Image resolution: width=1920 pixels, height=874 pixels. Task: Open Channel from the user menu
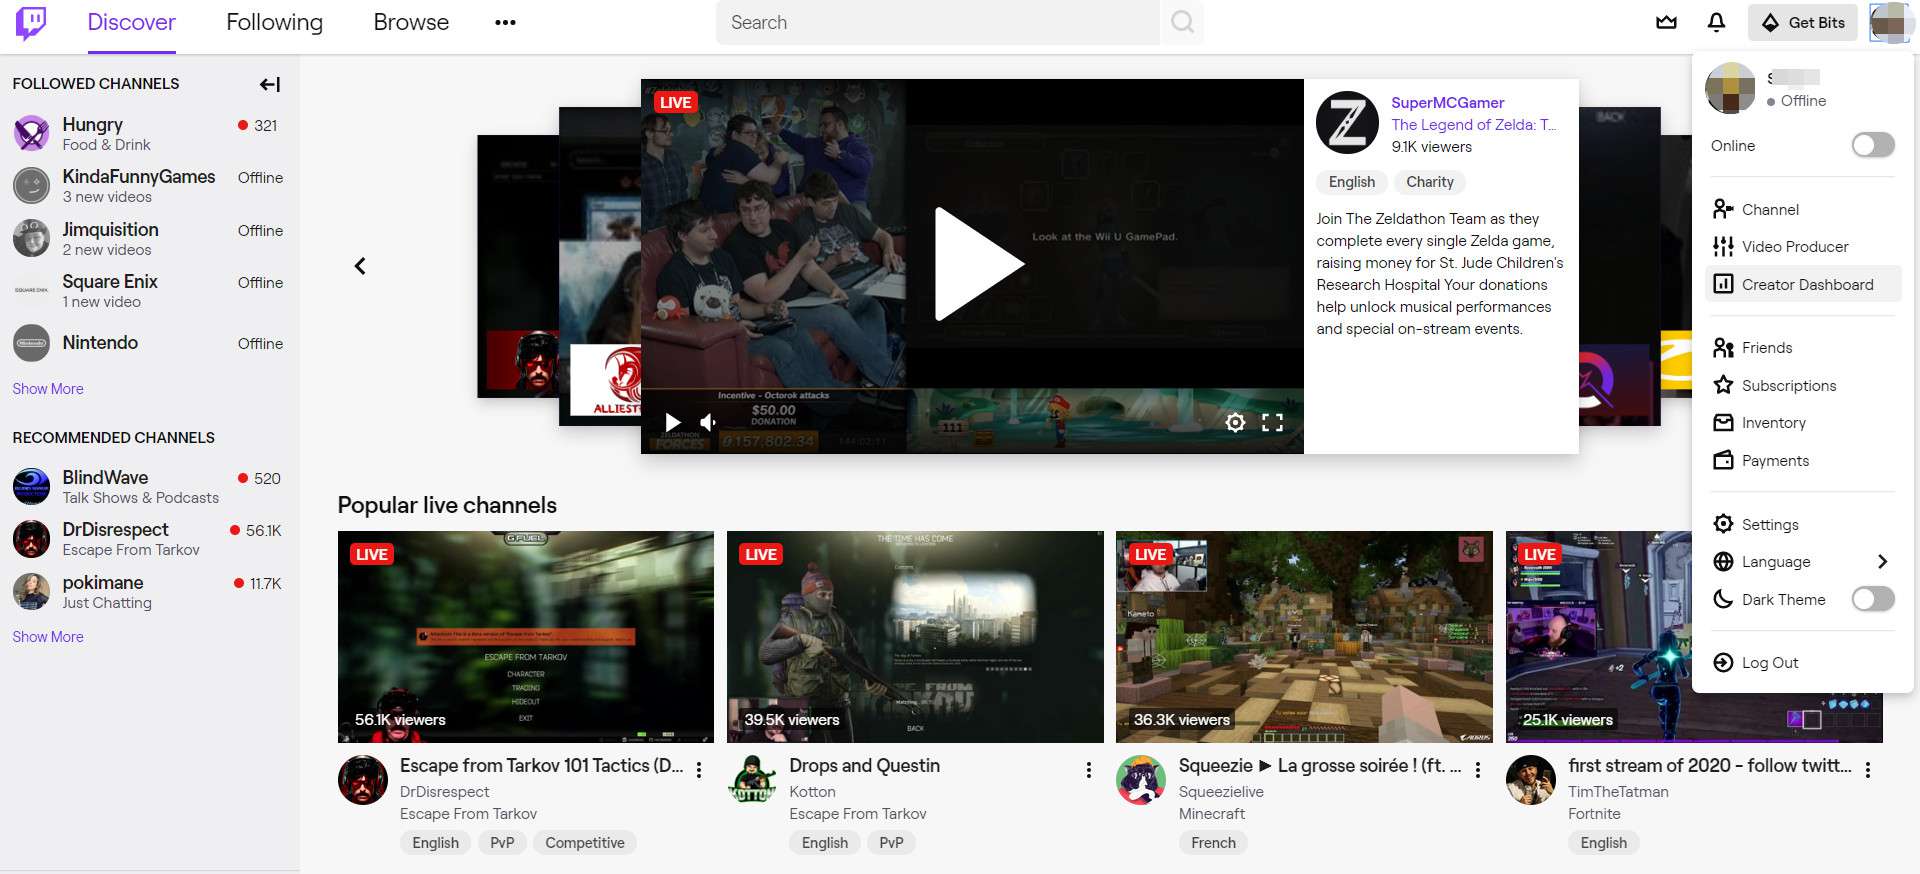pyautogui.click(x=1804, y=209)
